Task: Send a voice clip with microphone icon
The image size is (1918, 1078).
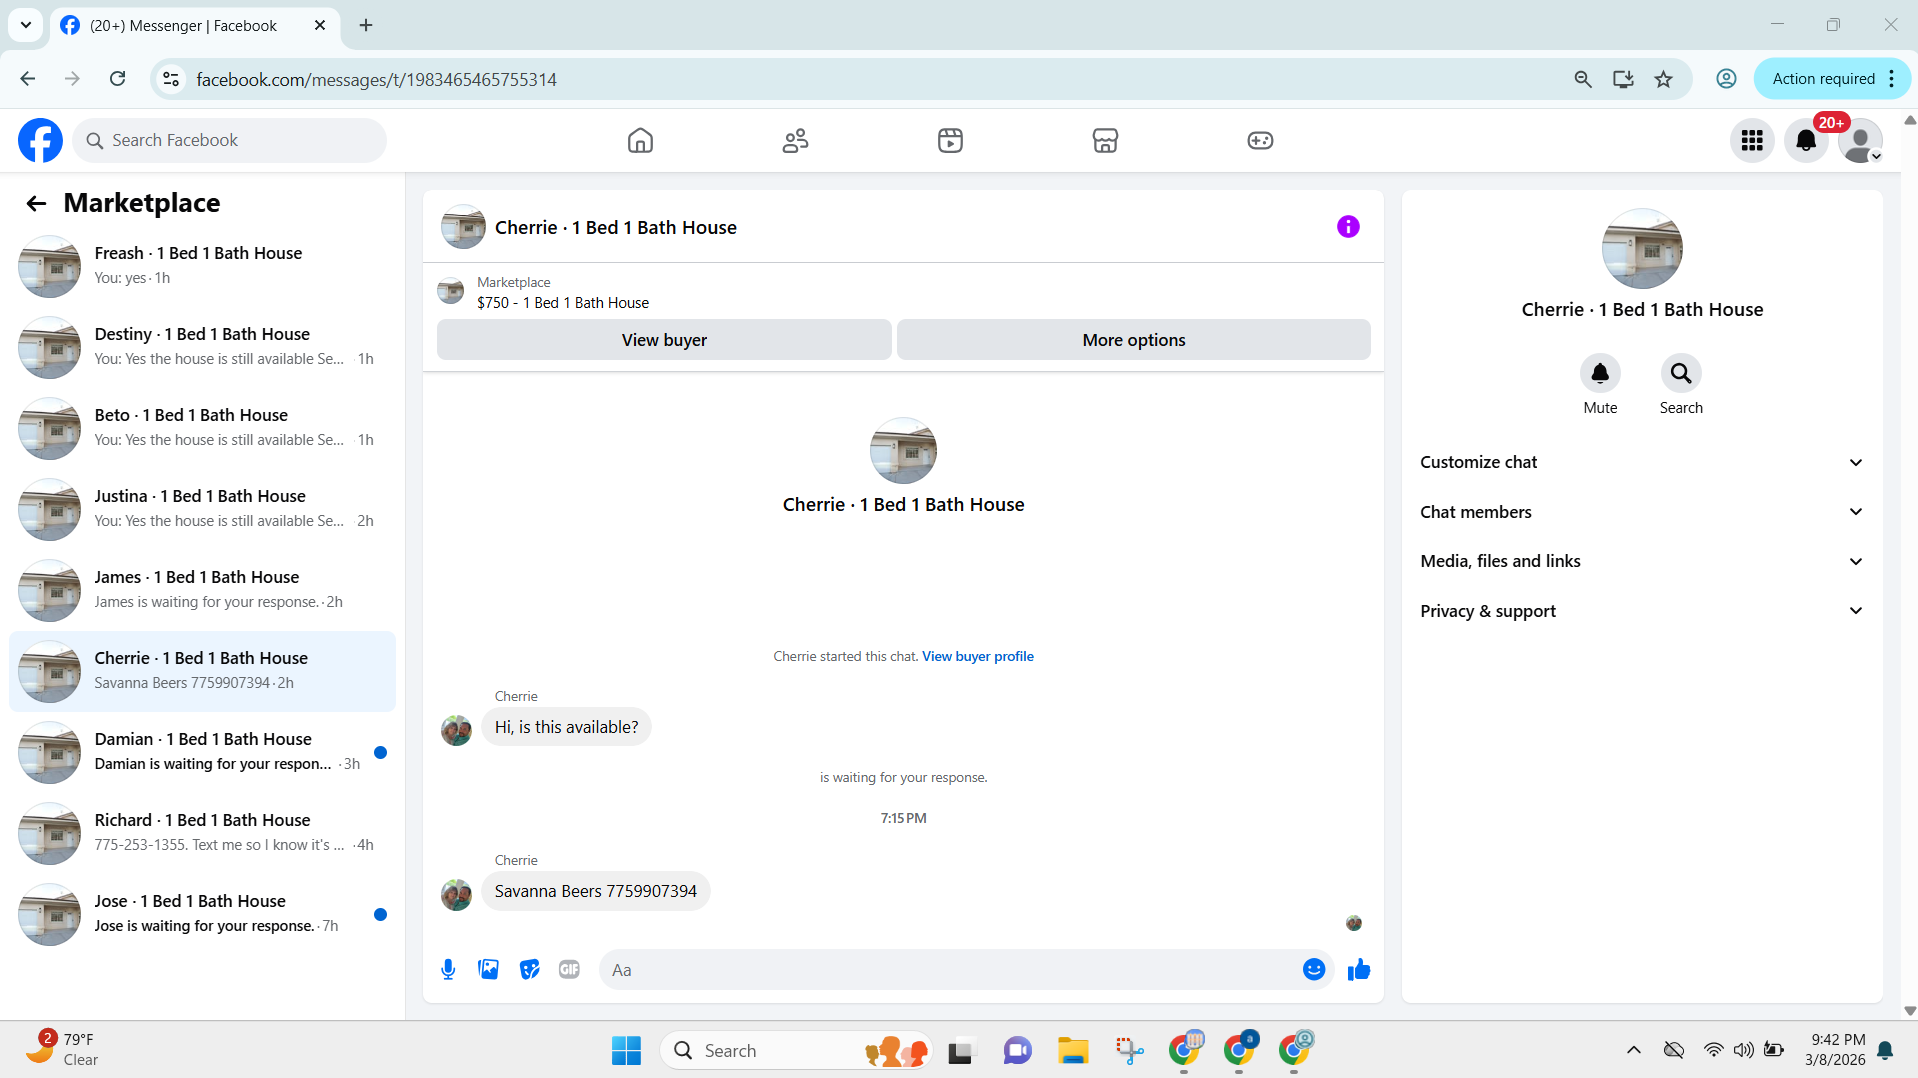Action: pos(448,969)
